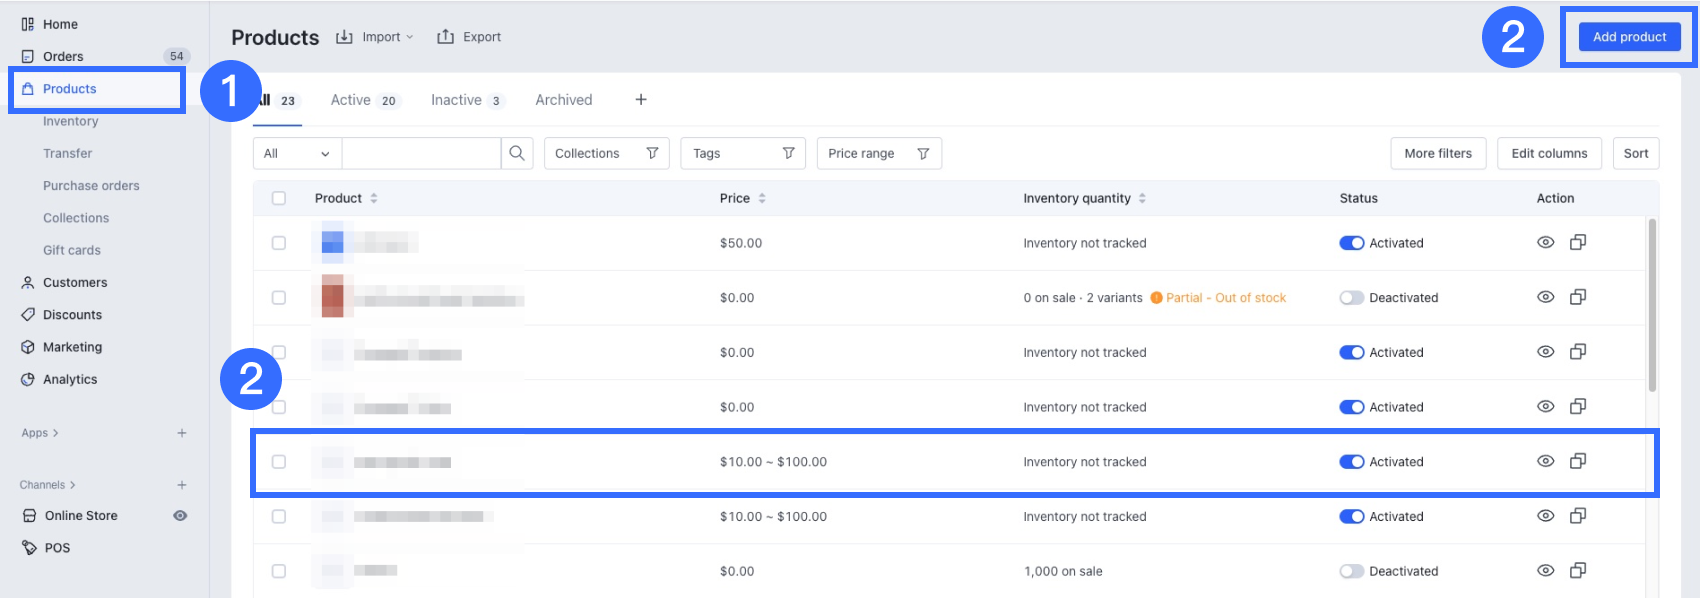Click the product search input field

click(x=421, y=153)
